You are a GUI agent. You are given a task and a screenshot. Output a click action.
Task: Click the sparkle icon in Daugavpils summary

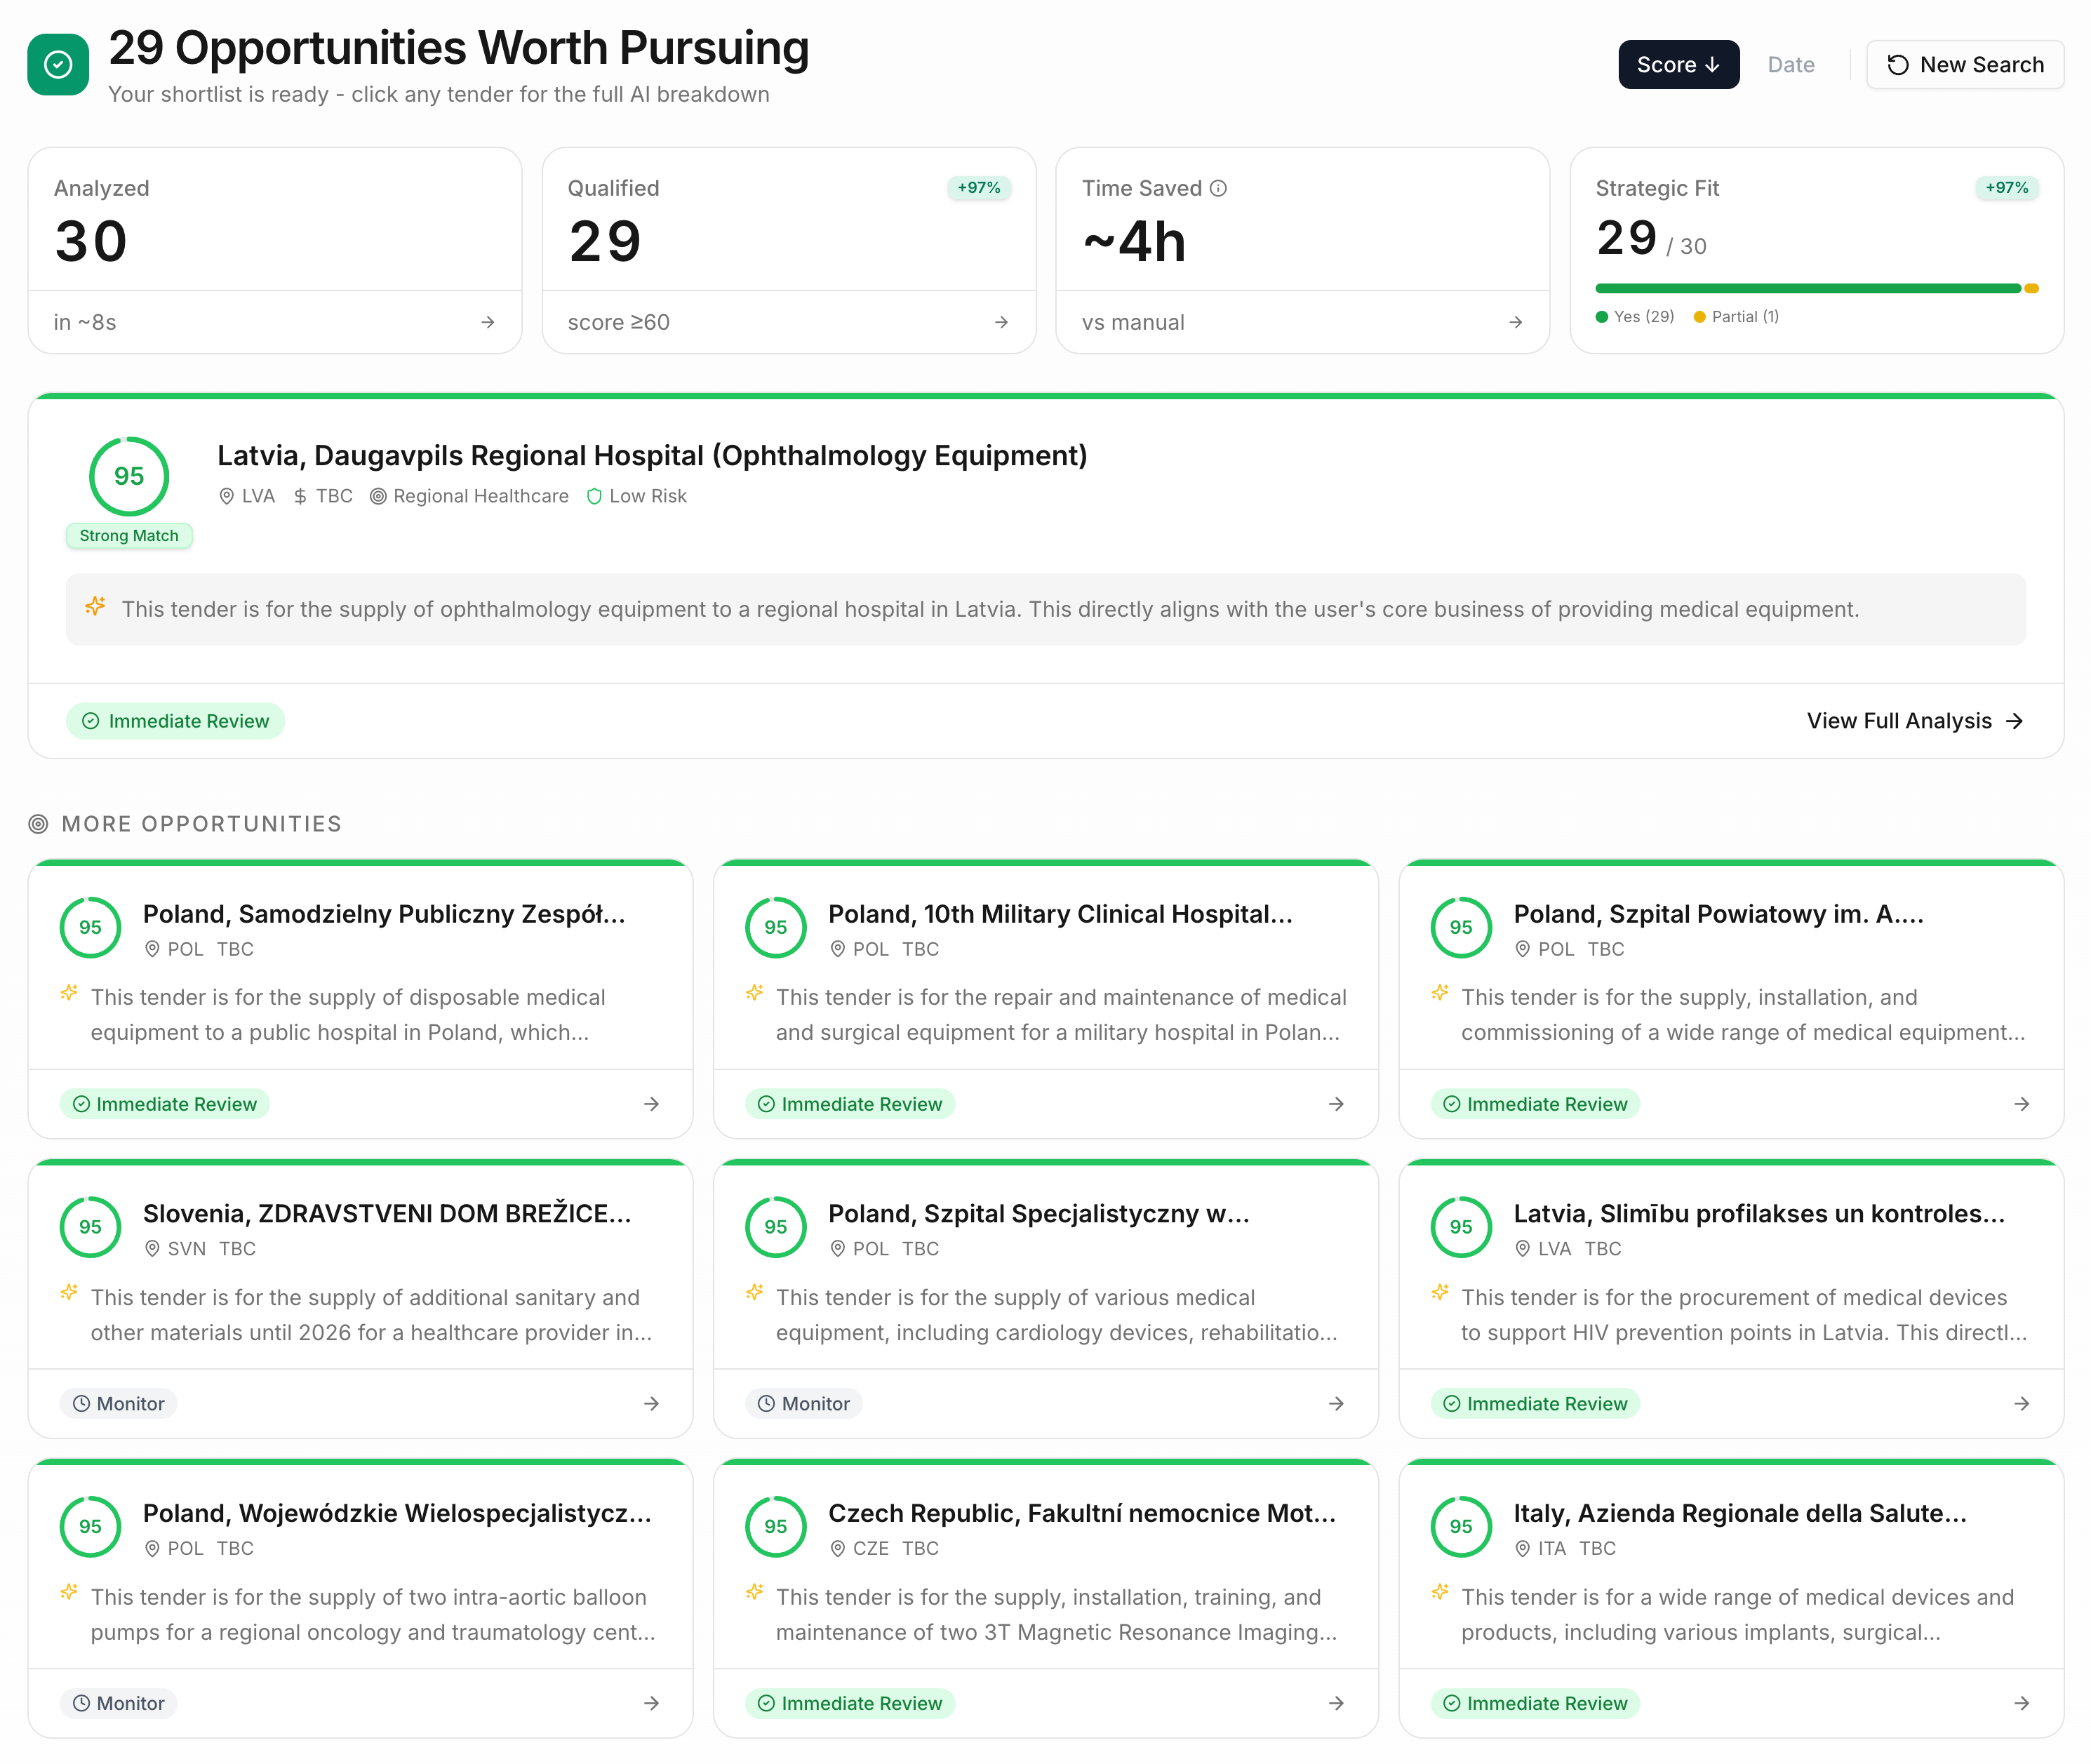point(95,607)
